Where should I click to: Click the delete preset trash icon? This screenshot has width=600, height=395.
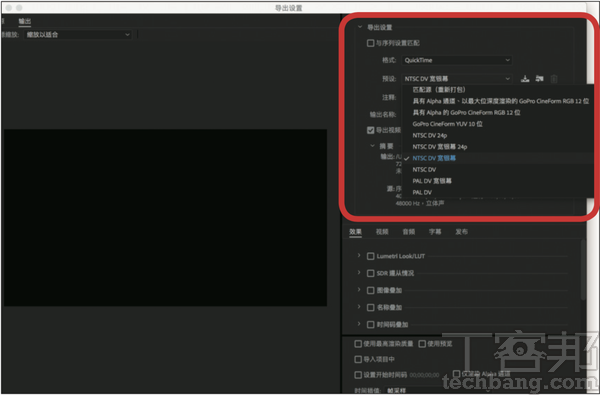point(554,79)
